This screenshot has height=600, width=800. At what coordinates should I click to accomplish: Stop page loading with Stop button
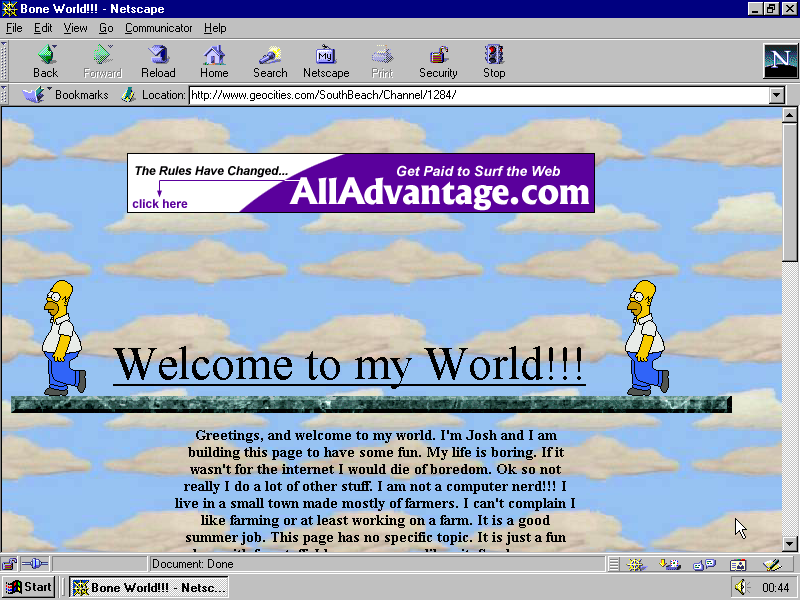point(494,61)
